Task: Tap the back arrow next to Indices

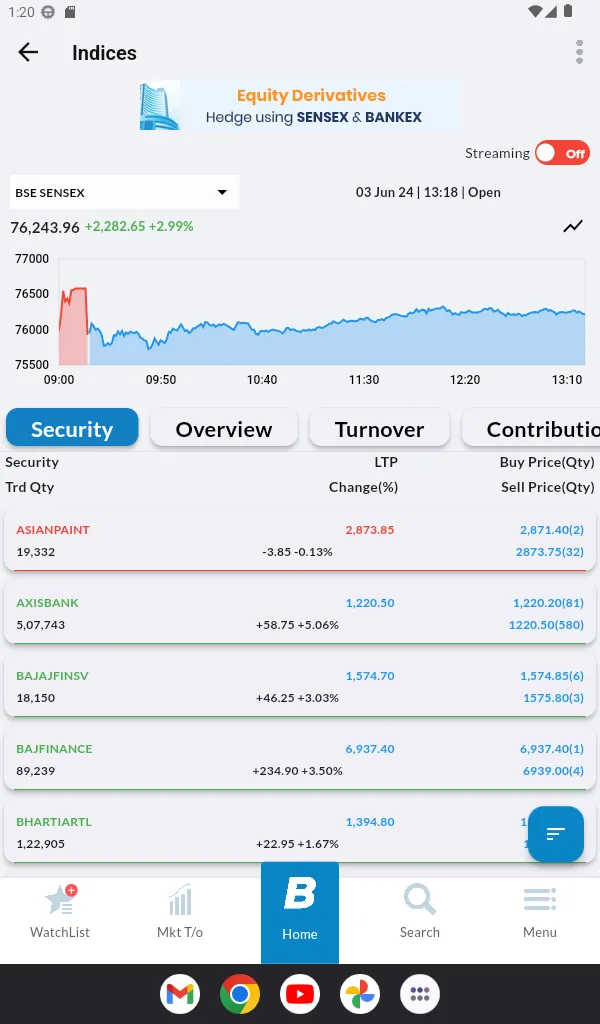Action: (x=28, y=52)
